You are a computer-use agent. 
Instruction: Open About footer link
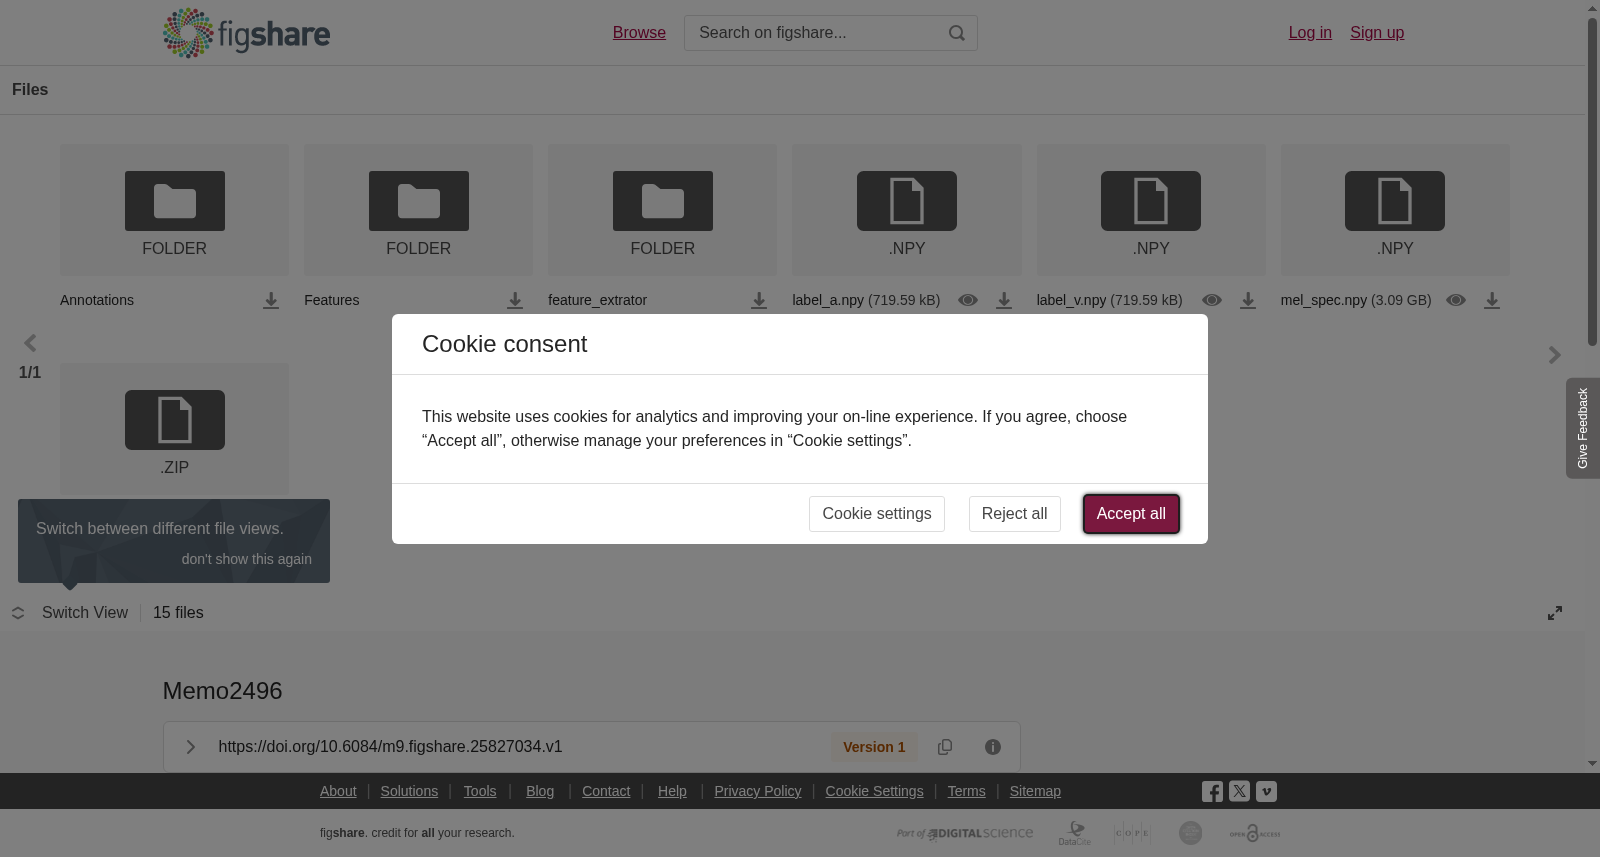[338, 791]
